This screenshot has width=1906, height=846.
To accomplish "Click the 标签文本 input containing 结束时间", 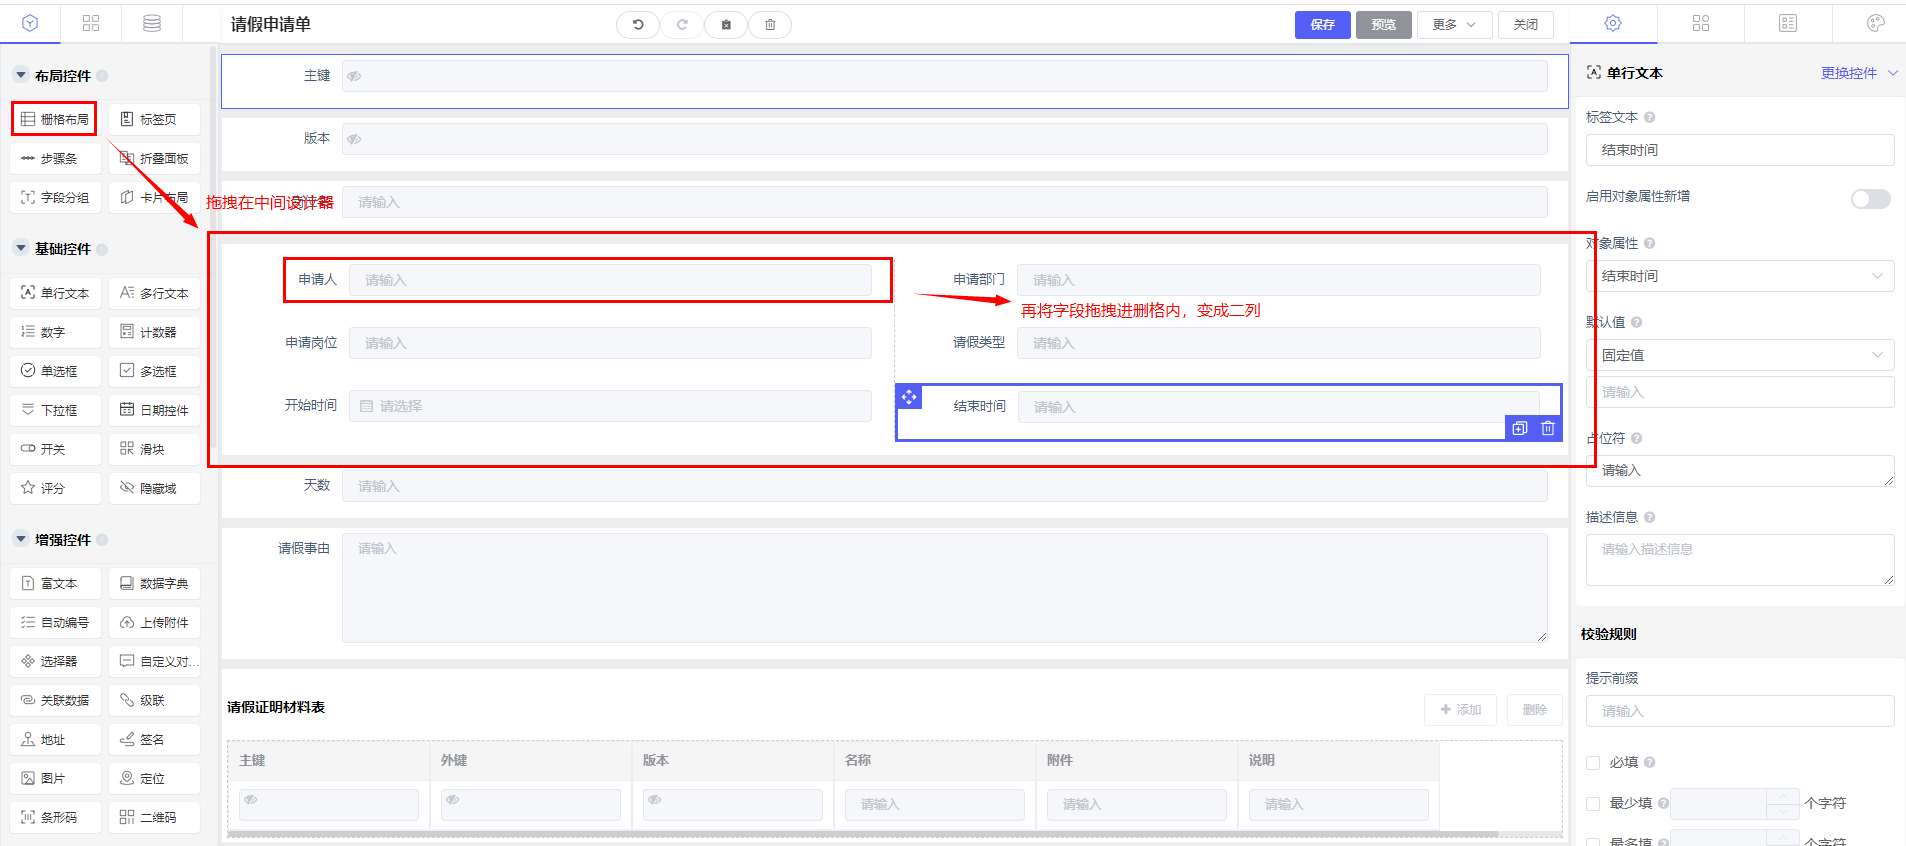I will pos(1739,150).
